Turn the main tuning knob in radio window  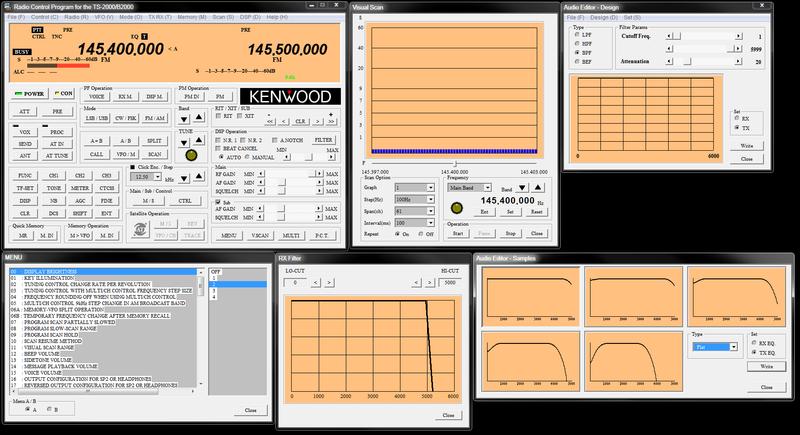pyautogui.click(x=191, y=156)
